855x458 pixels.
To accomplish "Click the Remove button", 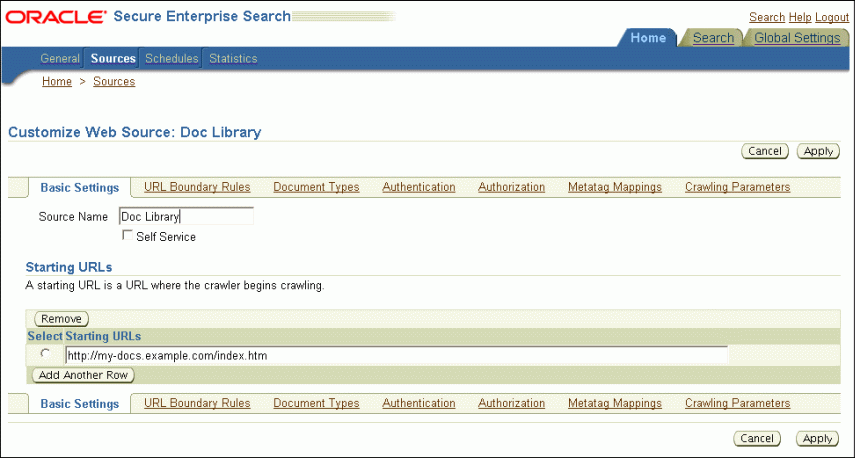I will (x=62, y=319).
